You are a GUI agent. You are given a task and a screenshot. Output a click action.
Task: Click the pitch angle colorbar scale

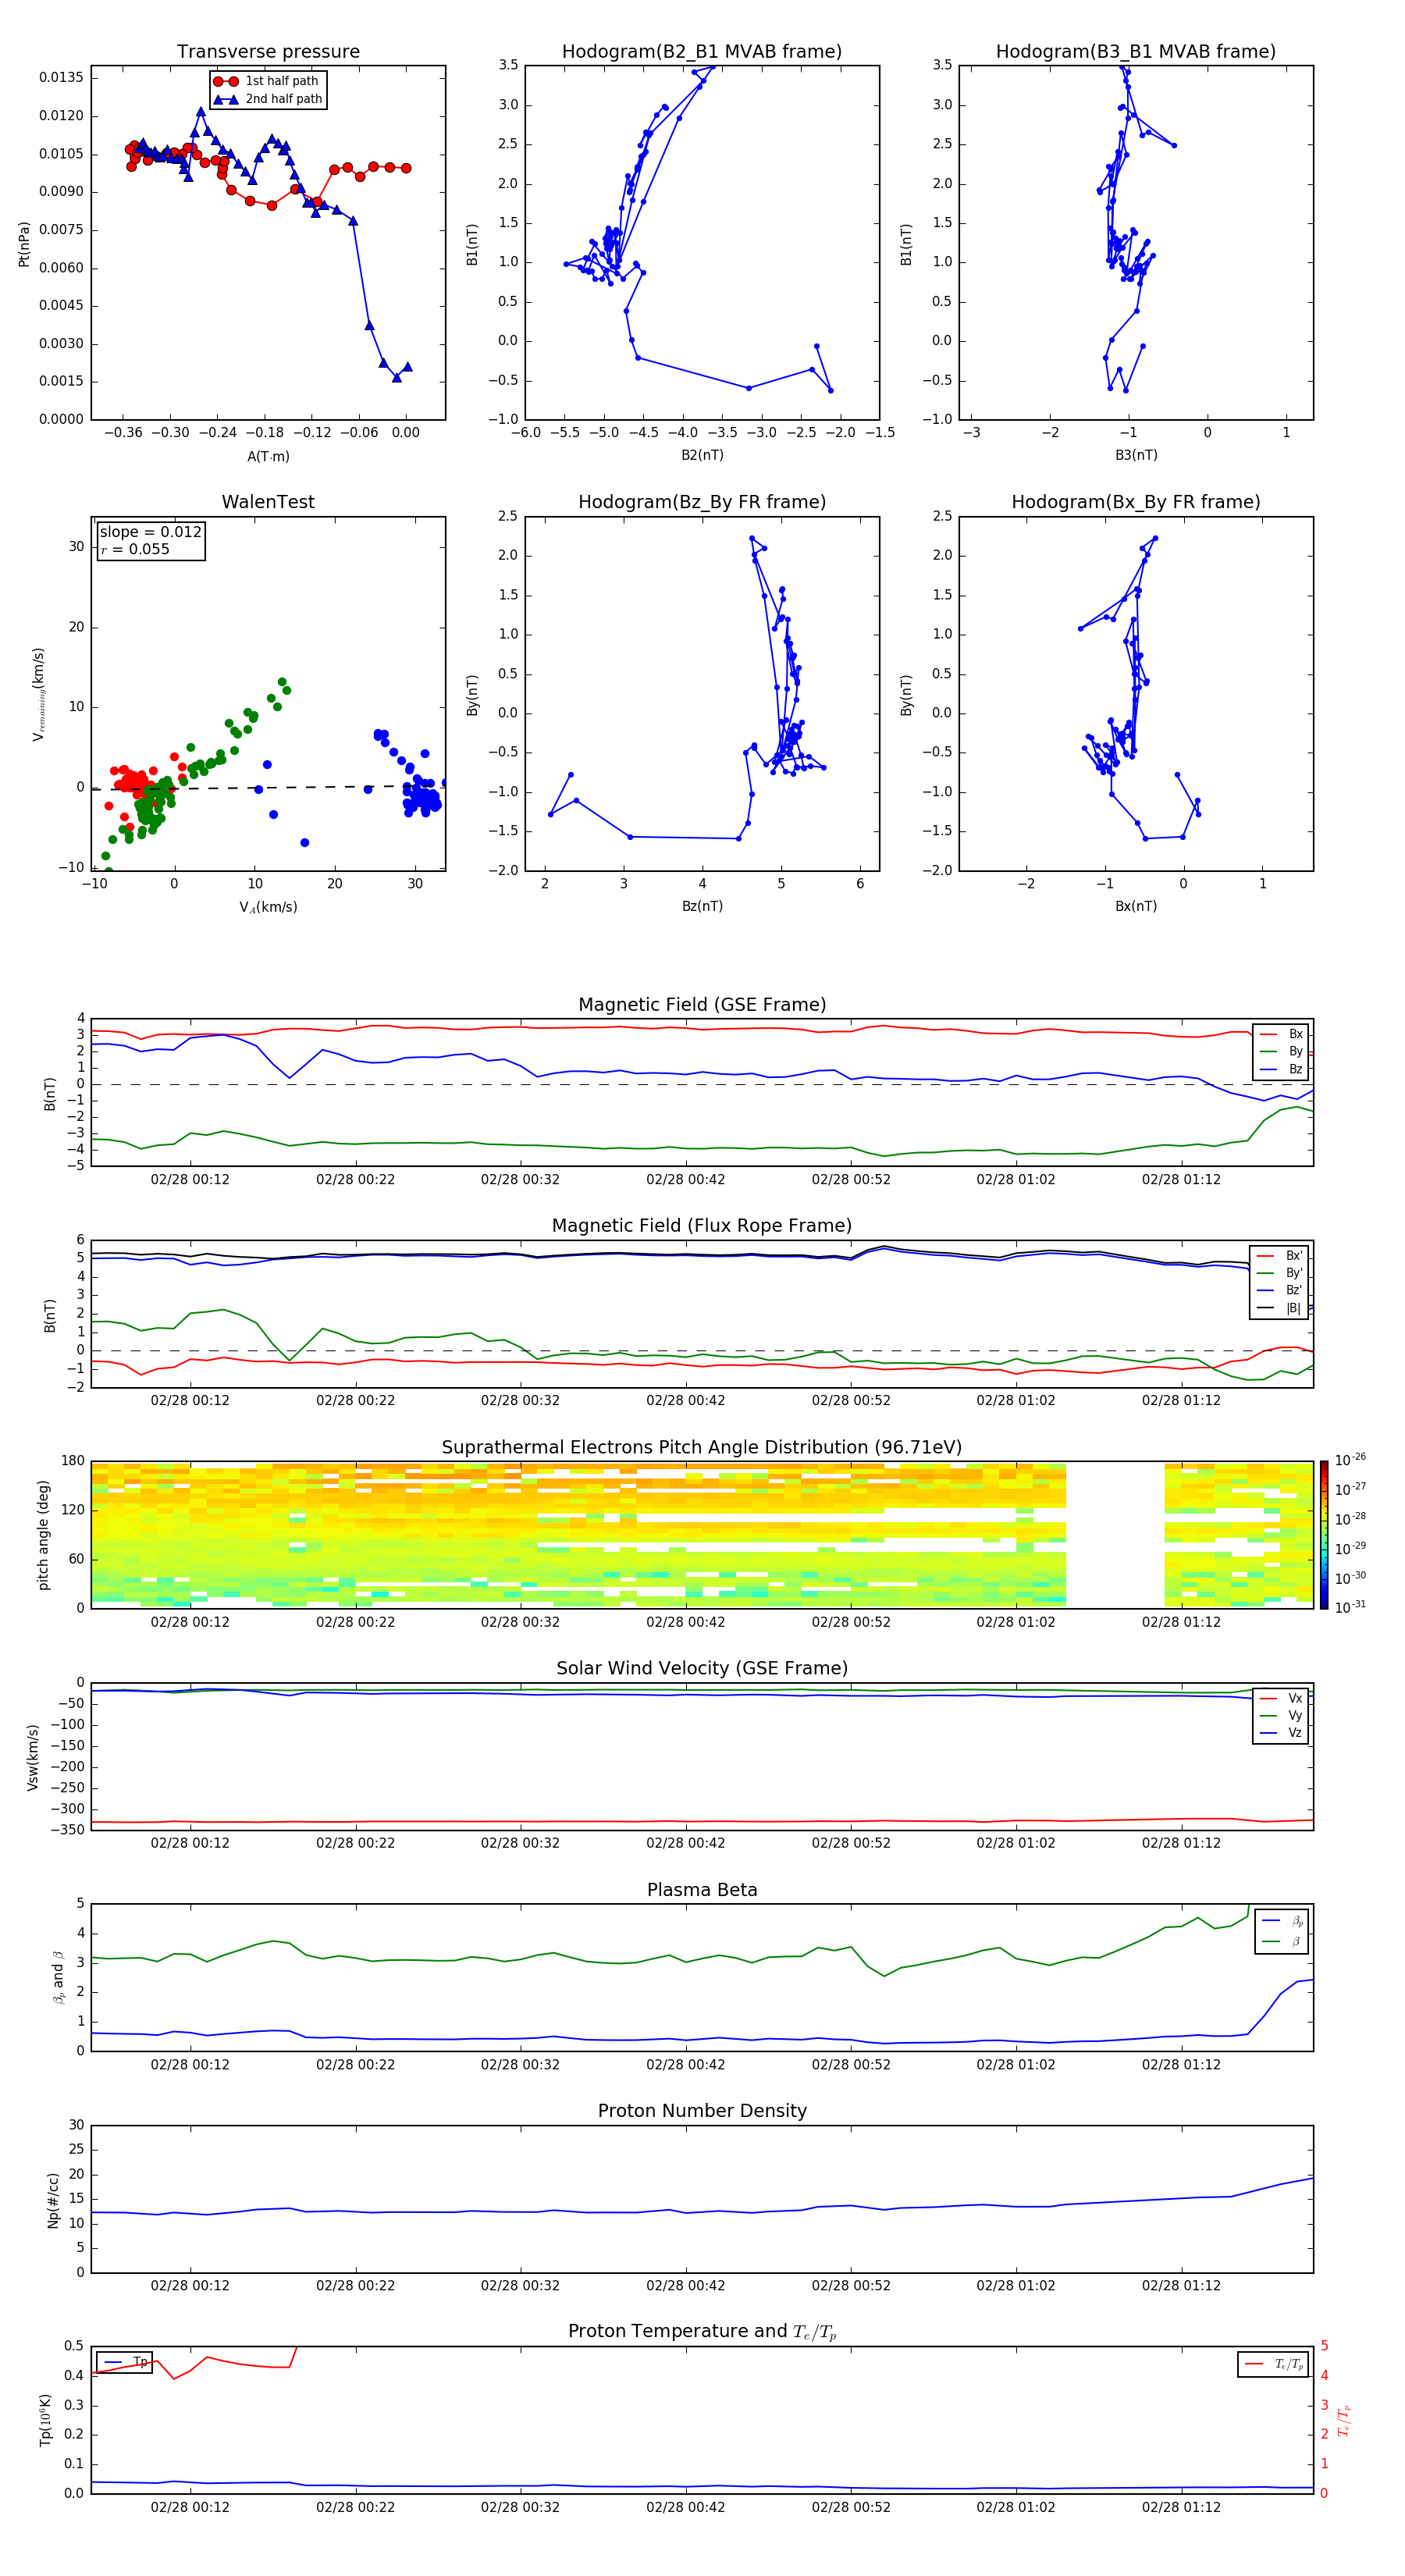click(1324, 1535)
